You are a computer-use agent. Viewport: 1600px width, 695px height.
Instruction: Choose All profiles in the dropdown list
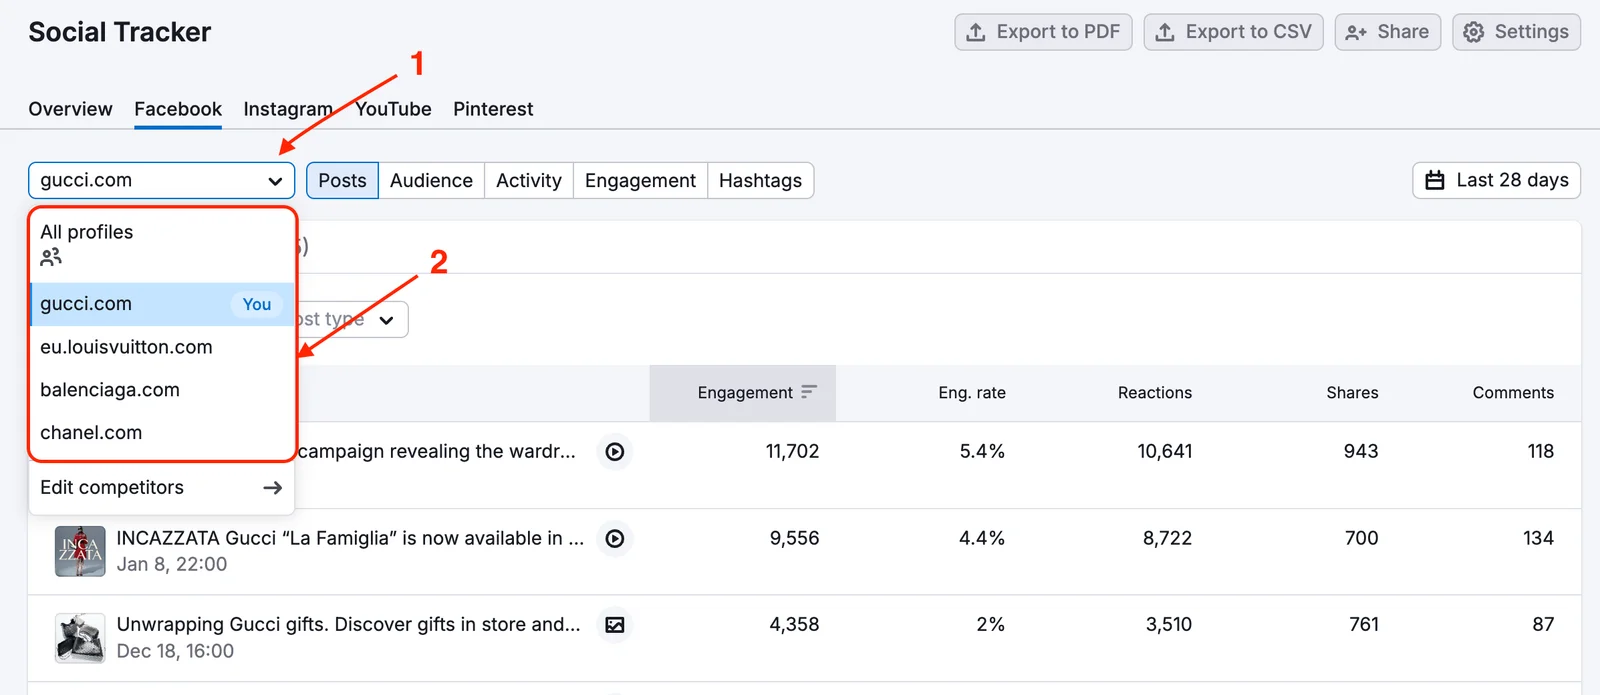point(162,245)
